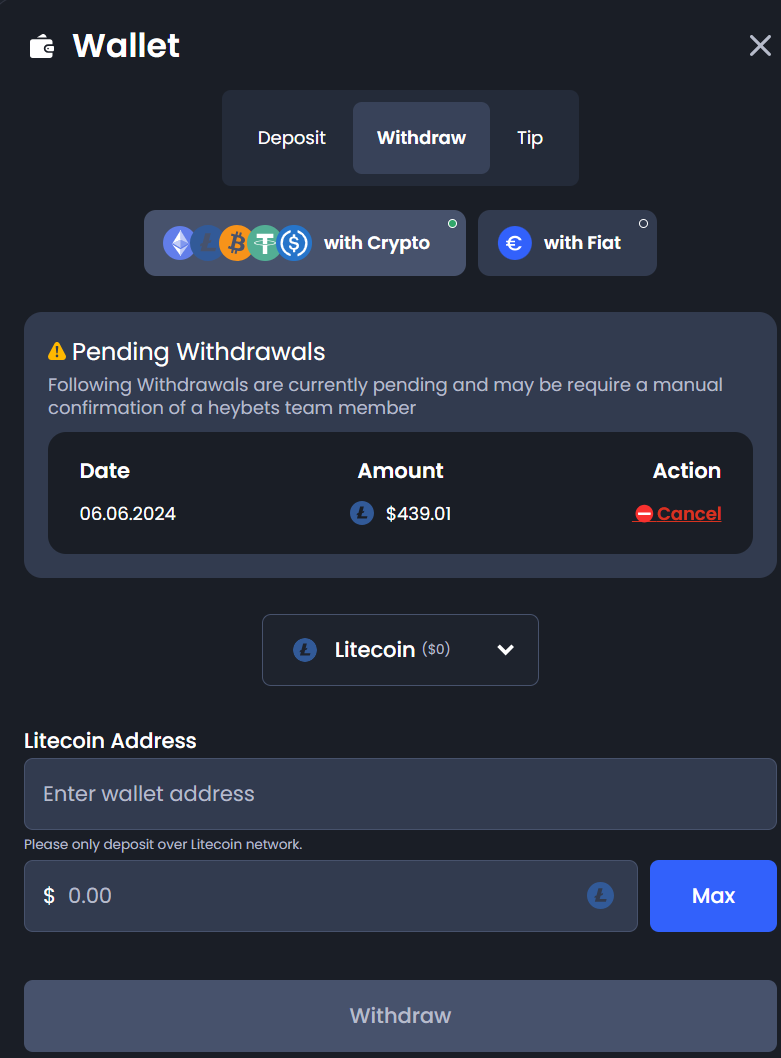Select the Withdraw tab

pos(421,138)
